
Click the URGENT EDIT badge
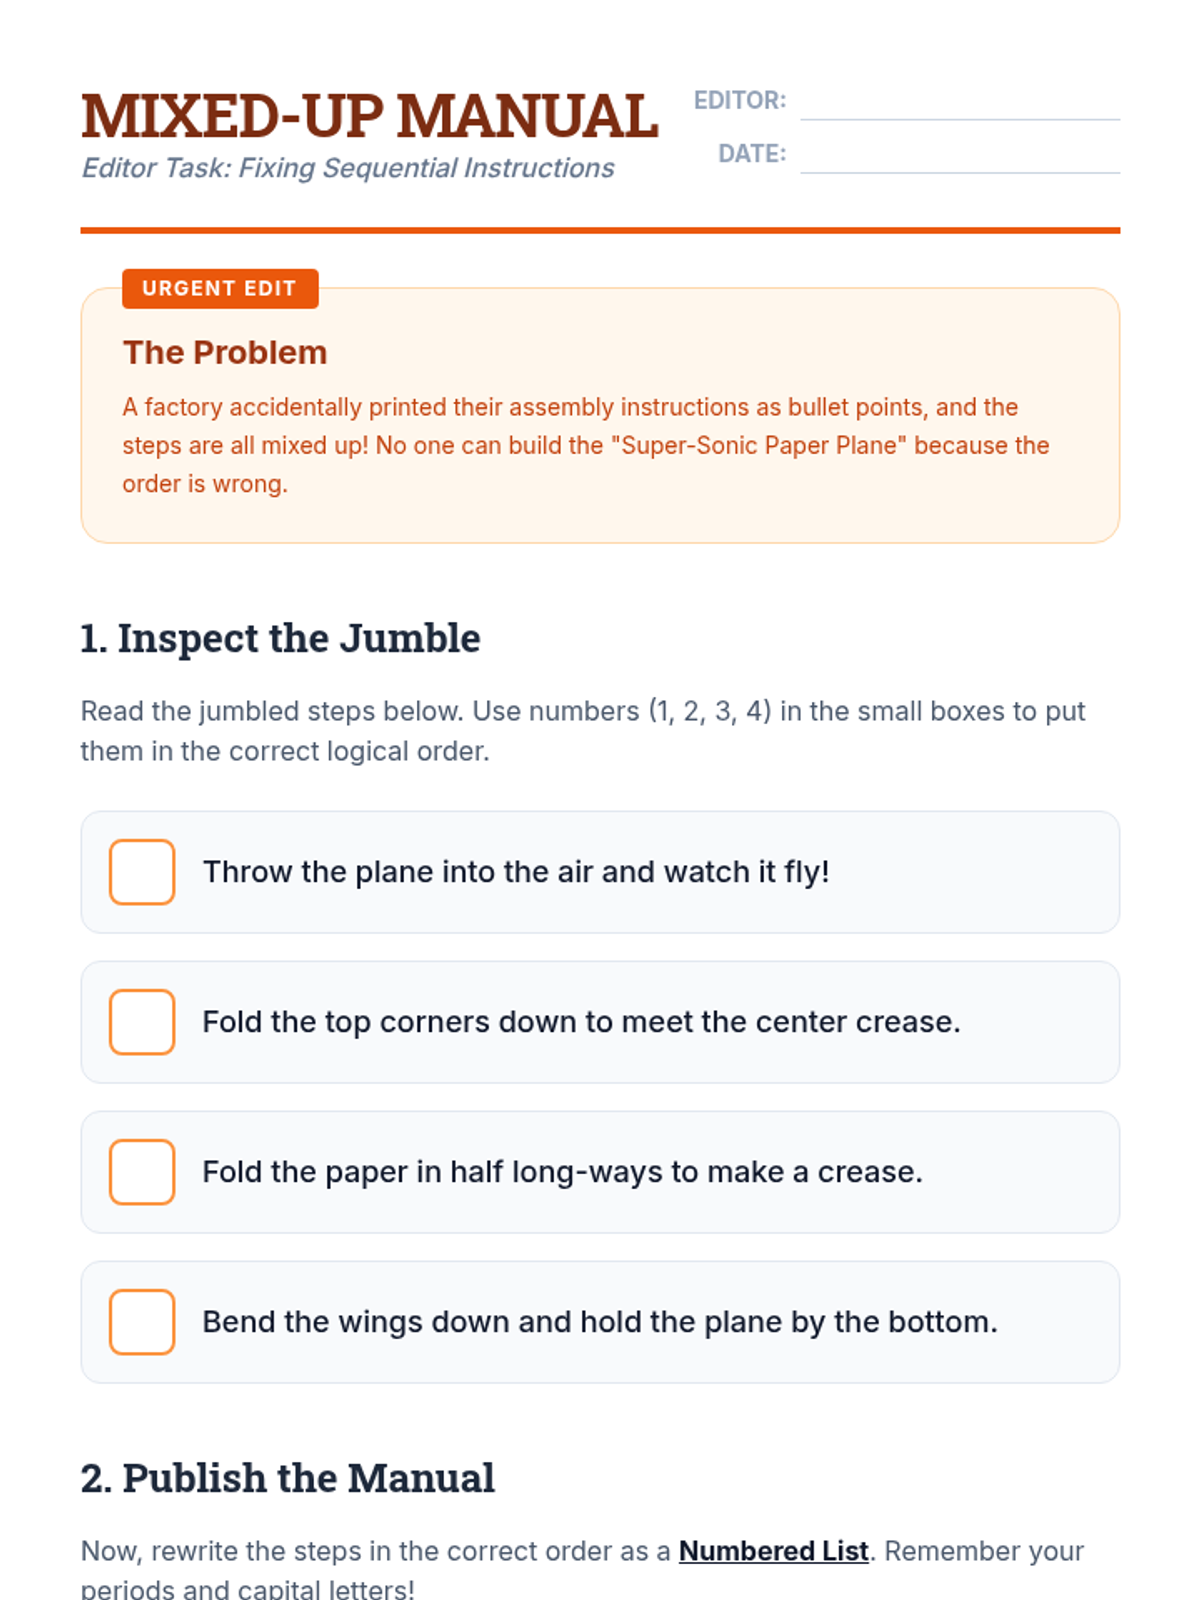pyautogui.click(x=220, y=288)
